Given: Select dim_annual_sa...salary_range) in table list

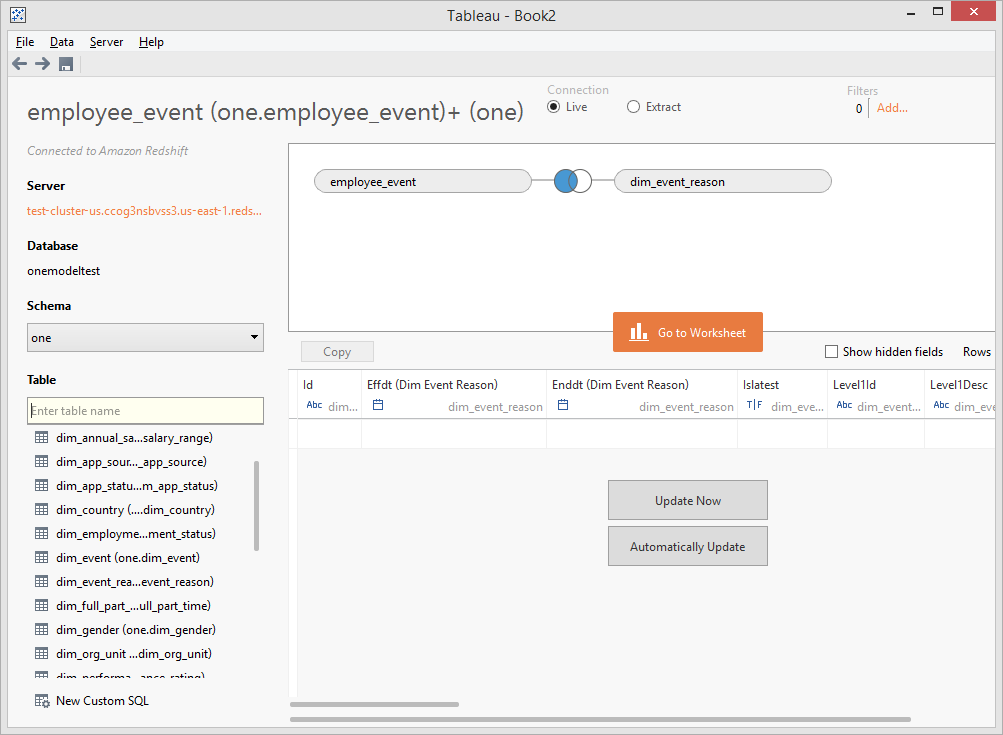Looking at the screenshot, I should (x=134, y=438).
